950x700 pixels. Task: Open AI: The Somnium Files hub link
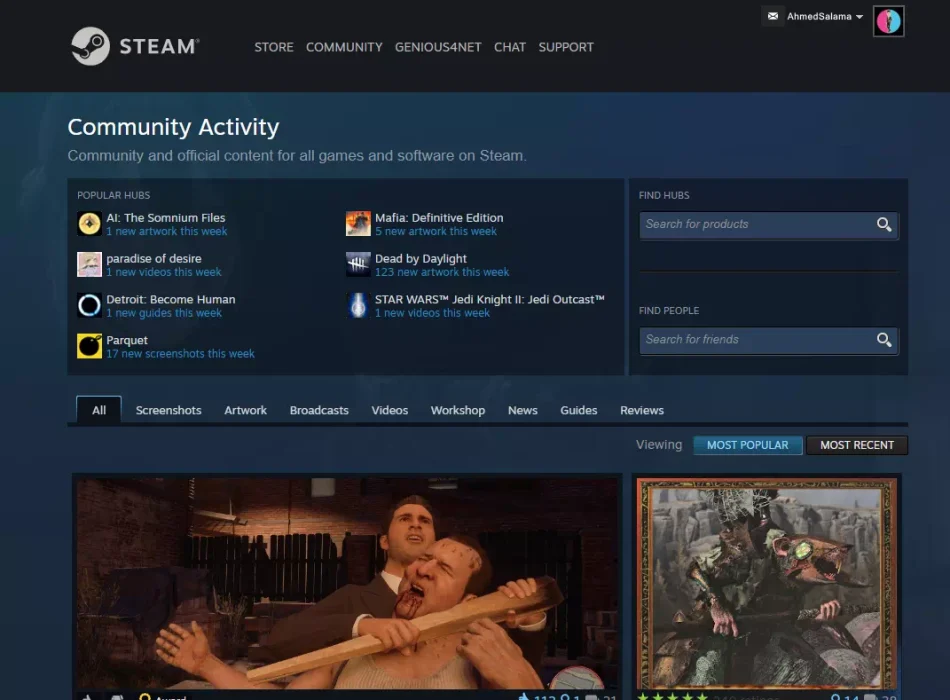[x=165, y=218]
